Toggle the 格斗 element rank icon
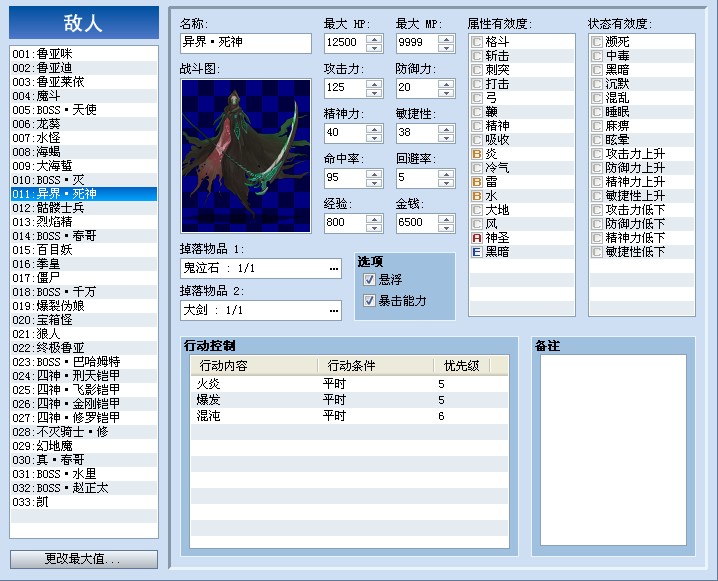718x581 pixels. coord(477,42)
